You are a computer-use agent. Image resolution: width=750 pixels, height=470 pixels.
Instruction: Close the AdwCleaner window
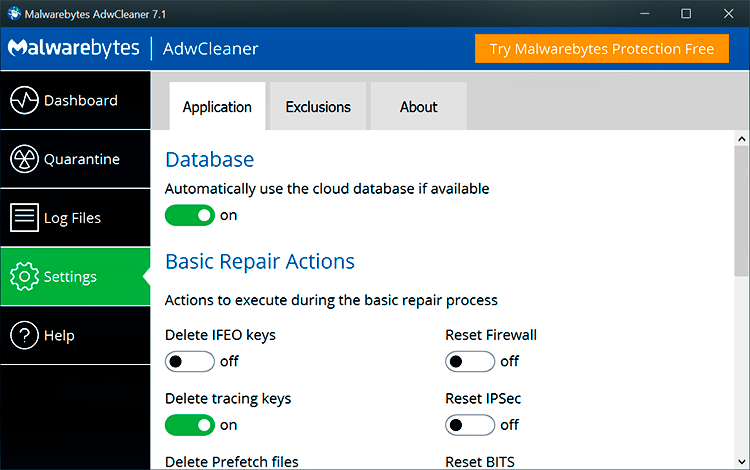[728, 13]
